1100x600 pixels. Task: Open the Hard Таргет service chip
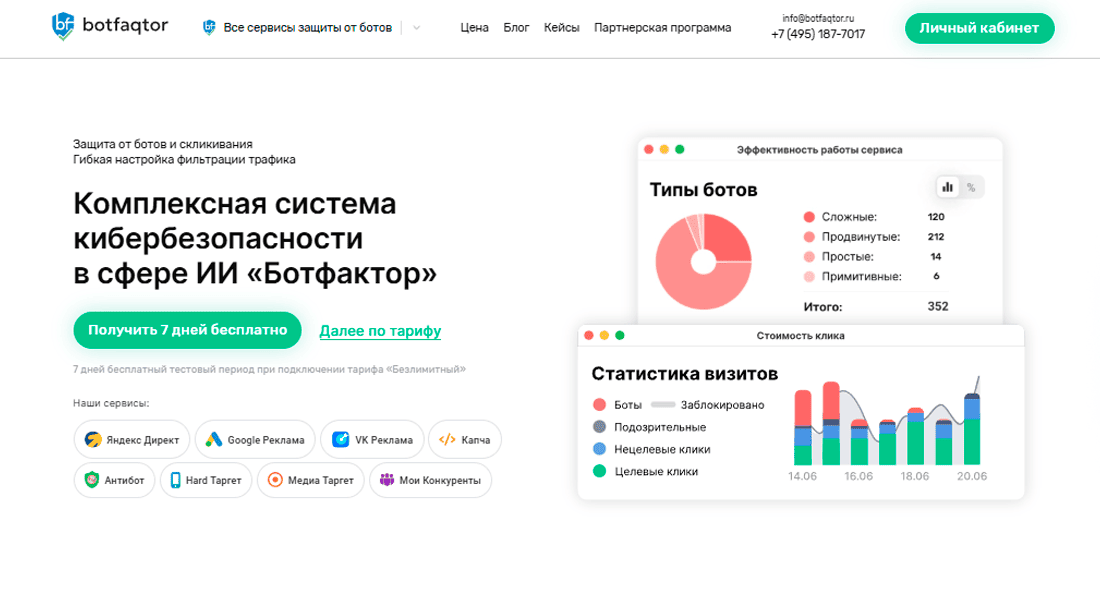point(206,481)
